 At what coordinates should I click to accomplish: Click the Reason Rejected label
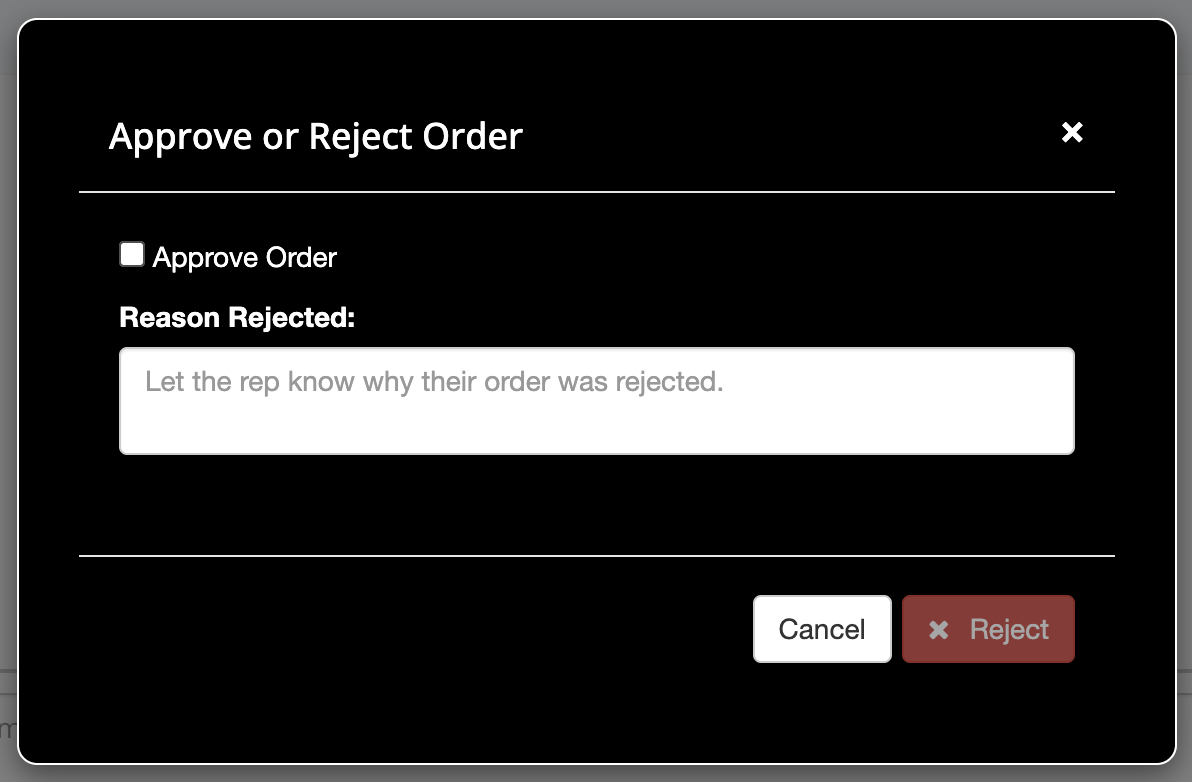coord(237,318)
